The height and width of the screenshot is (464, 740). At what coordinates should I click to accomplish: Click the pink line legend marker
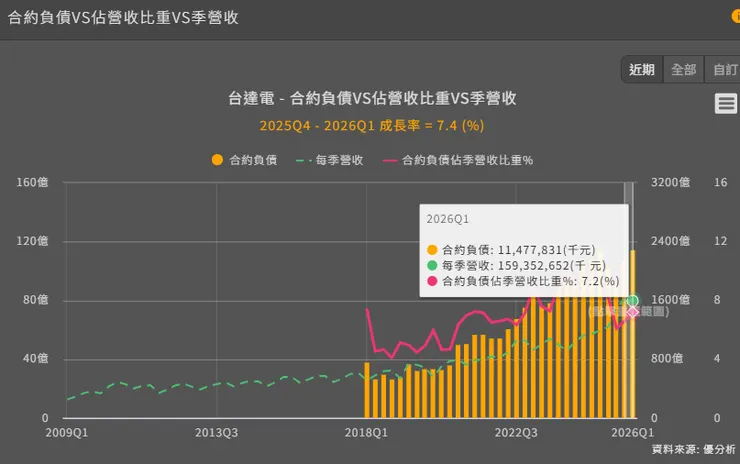(390, 160)
